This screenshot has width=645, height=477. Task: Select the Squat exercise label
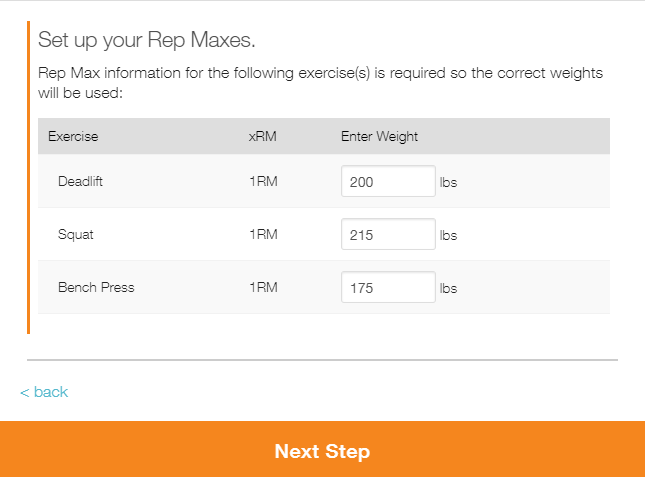point(76,235)
